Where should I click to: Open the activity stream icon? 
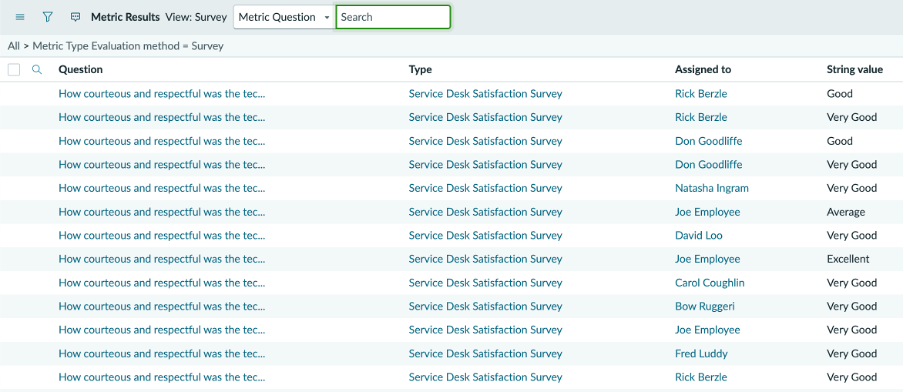pyautogui.click(x=75, y=17)
